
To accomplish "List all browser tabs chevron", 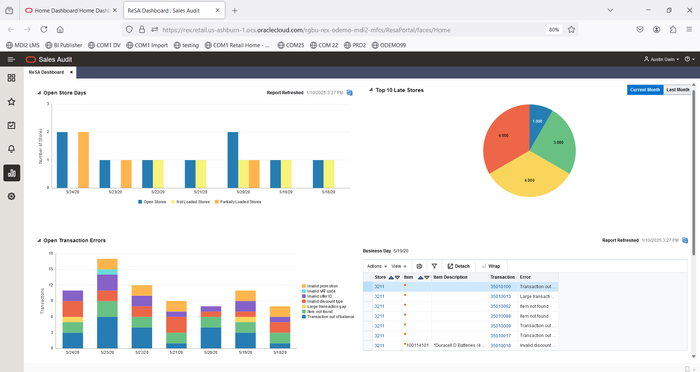I will [x=610, y=10].
